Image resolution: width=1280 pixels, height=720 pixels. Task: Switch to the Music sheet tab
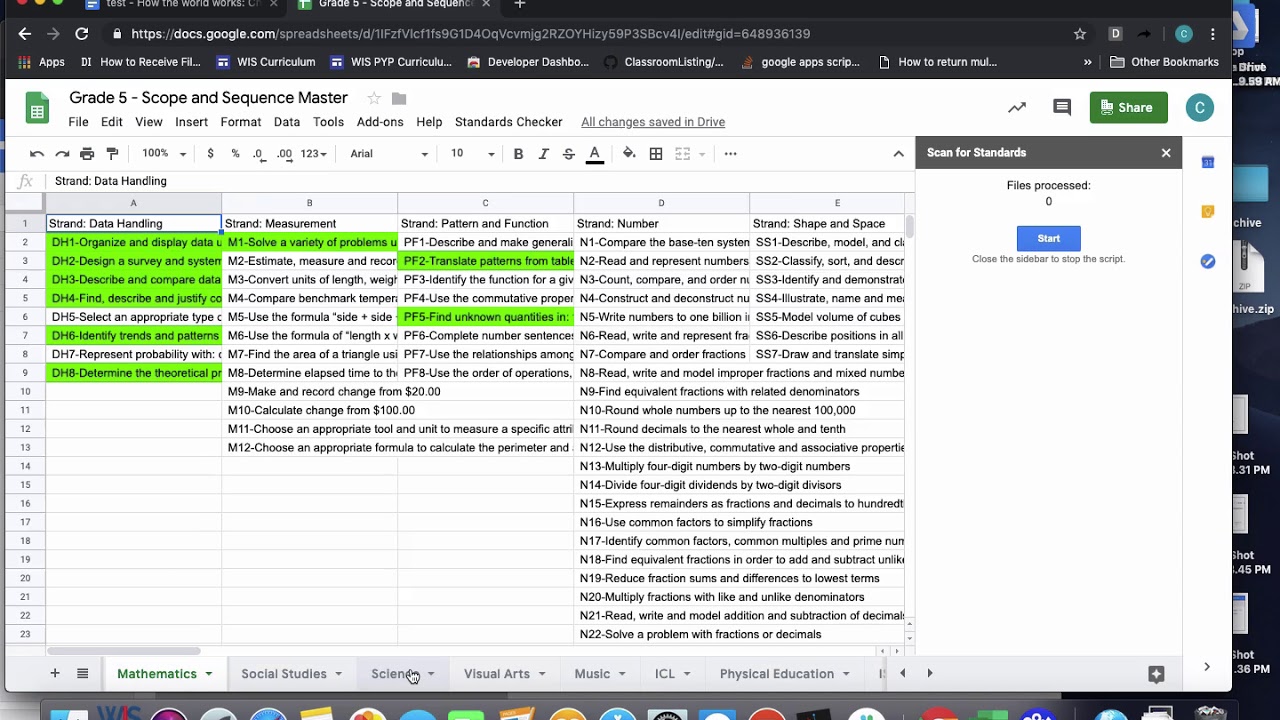592,674
